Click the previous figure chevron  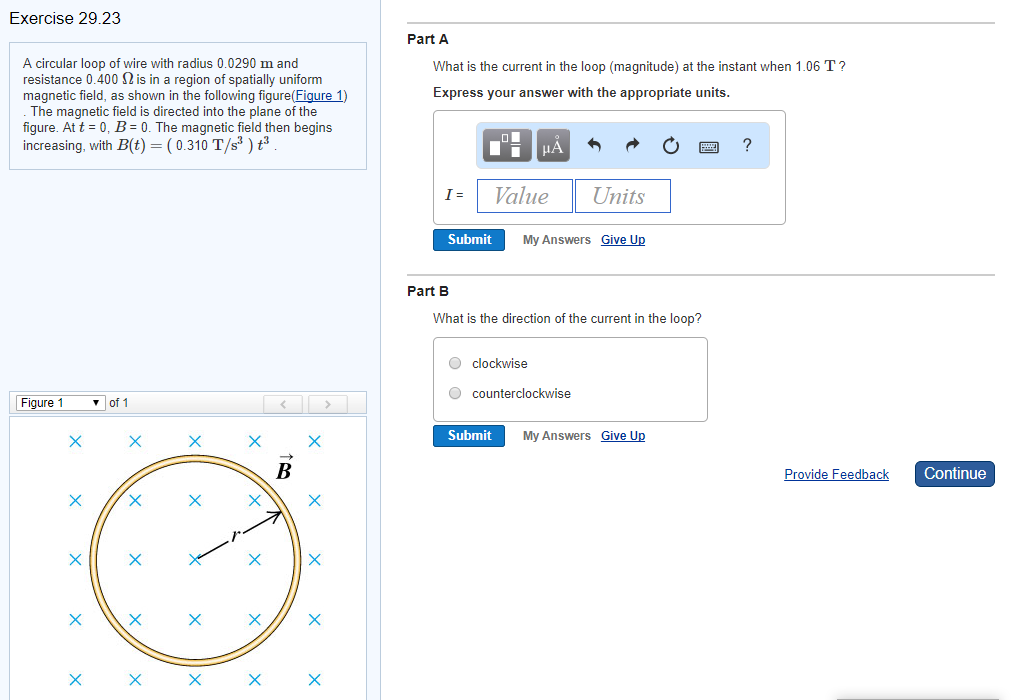[283, 403]
